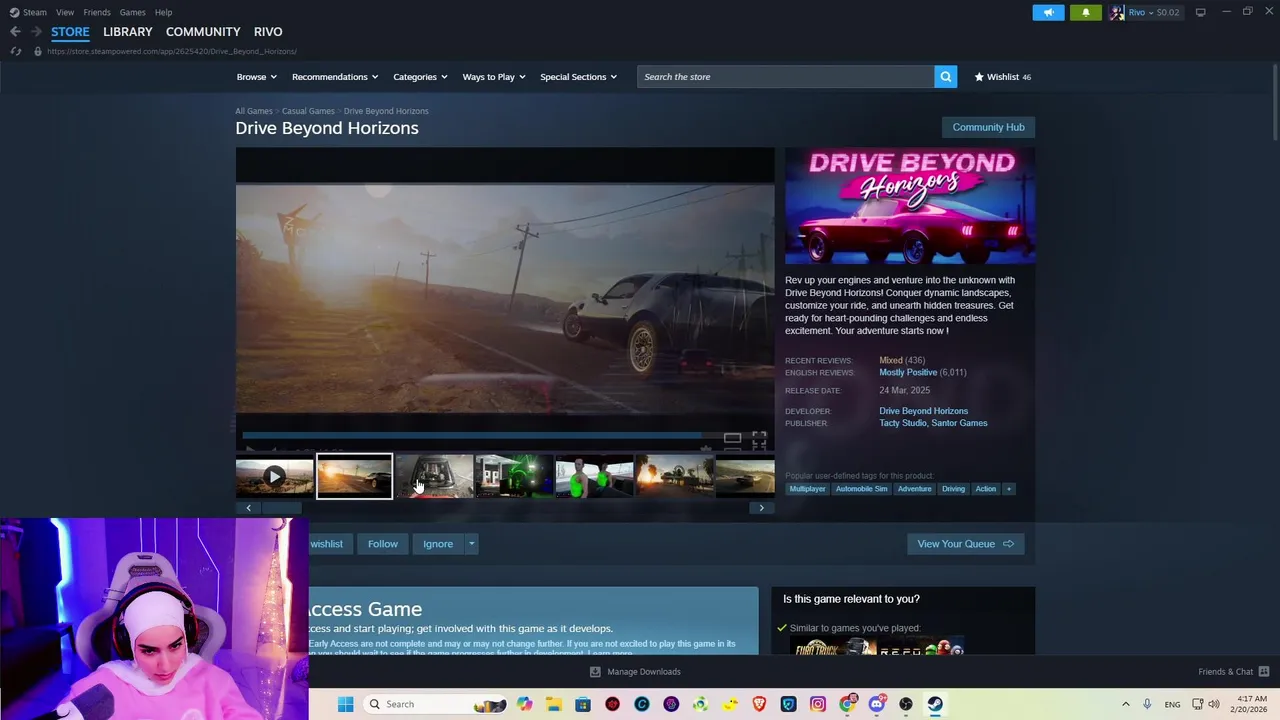This screenshot has height=720, width=1280.
Task: Open File Explorer from the taskbar
Action: [x=554, y=704]
